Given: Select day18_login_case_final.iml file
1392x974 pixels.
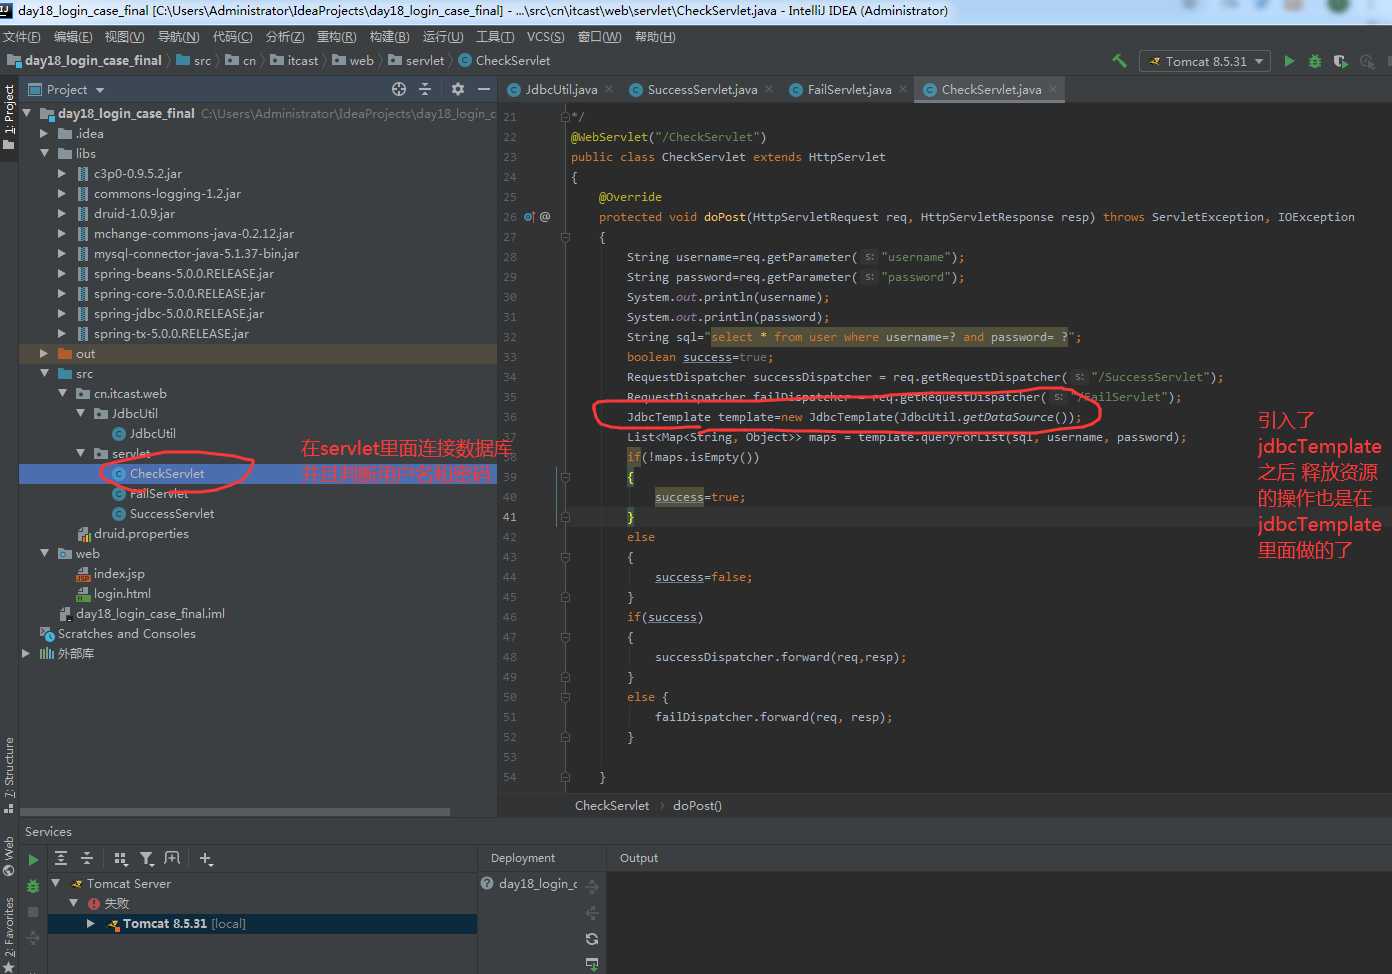Looking at the screenshot, I should tap(150, 614).
